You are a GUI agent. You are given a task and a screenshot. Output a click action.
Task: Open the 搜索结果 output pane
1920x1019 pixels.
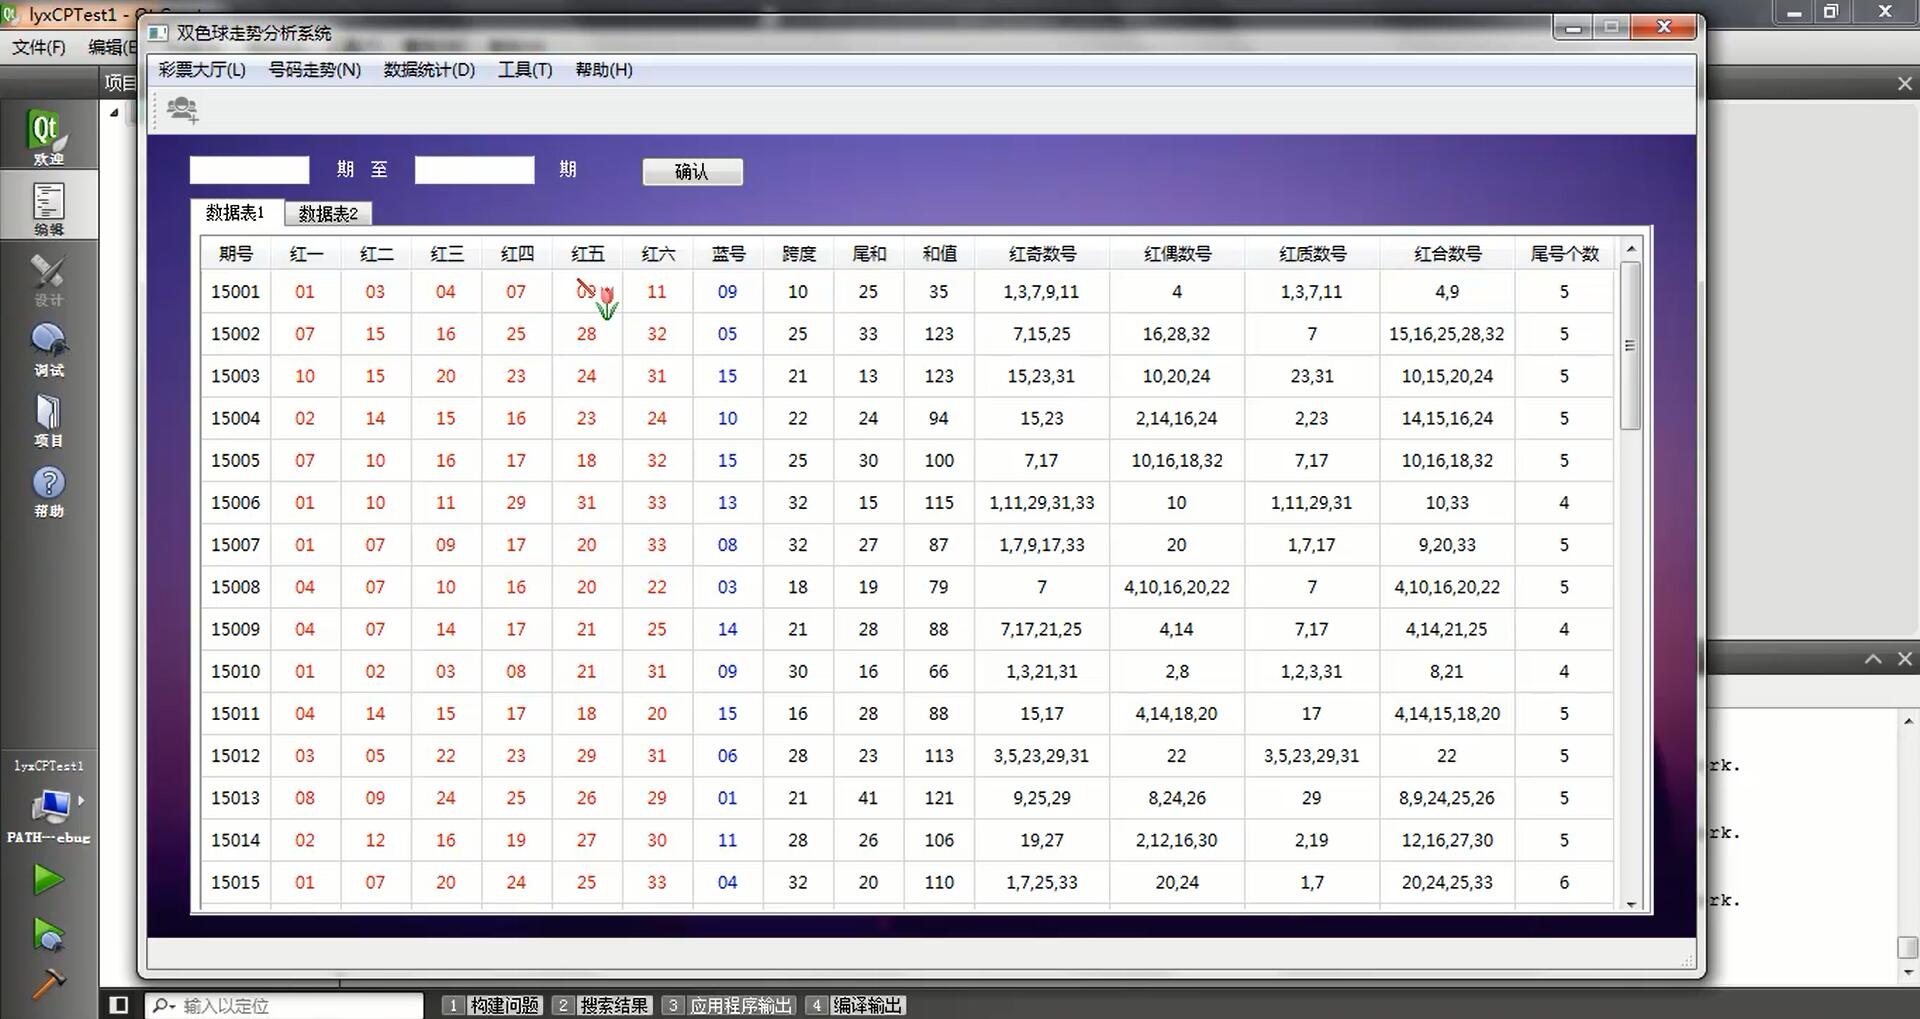pos(603,1005)
